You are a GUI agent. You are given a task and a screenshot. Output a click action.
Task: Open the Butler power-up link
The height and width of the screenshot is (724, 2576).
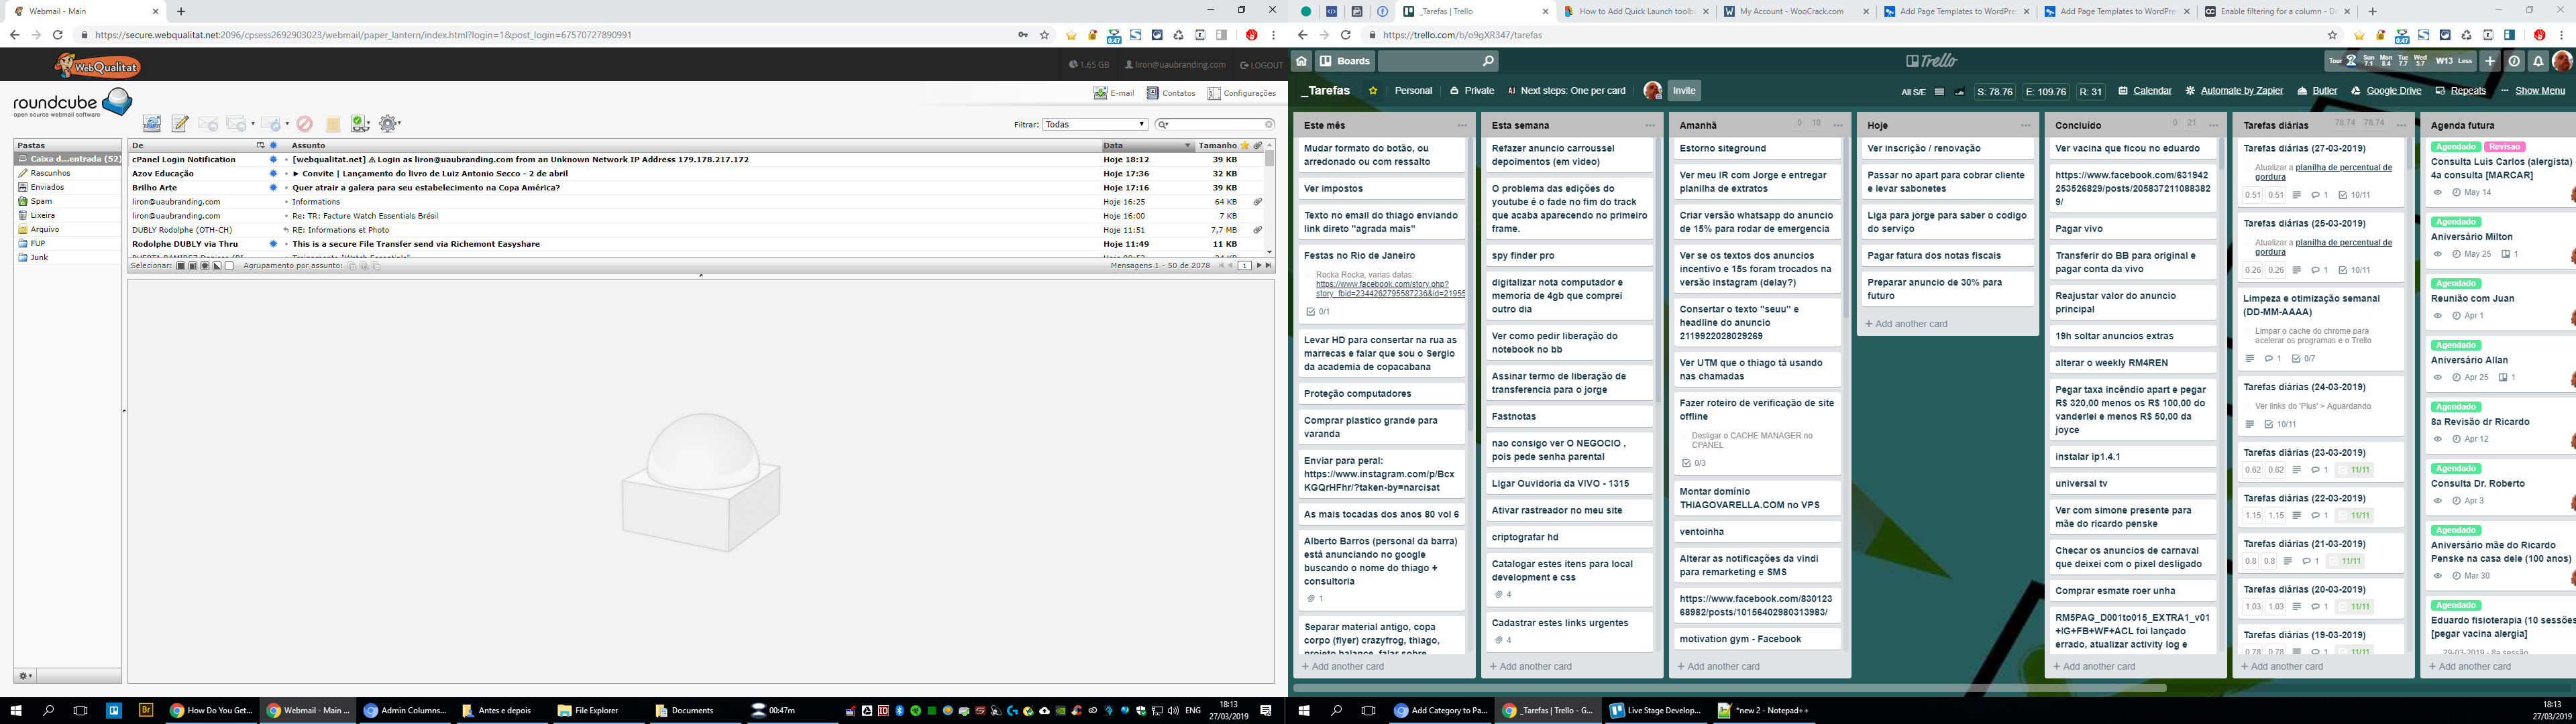pyautogui.click(x=2324, y=91)
